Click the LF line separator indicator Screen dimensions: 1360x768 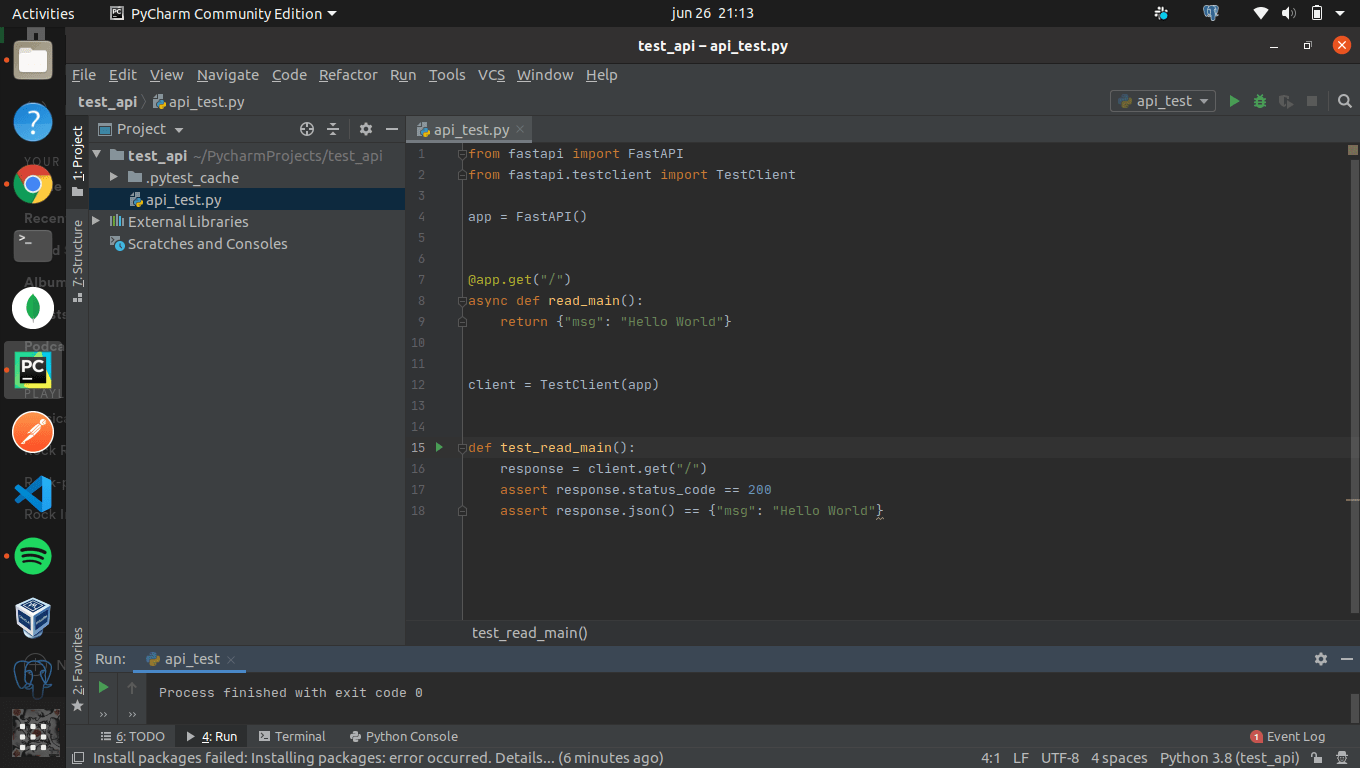point(1021,758)
